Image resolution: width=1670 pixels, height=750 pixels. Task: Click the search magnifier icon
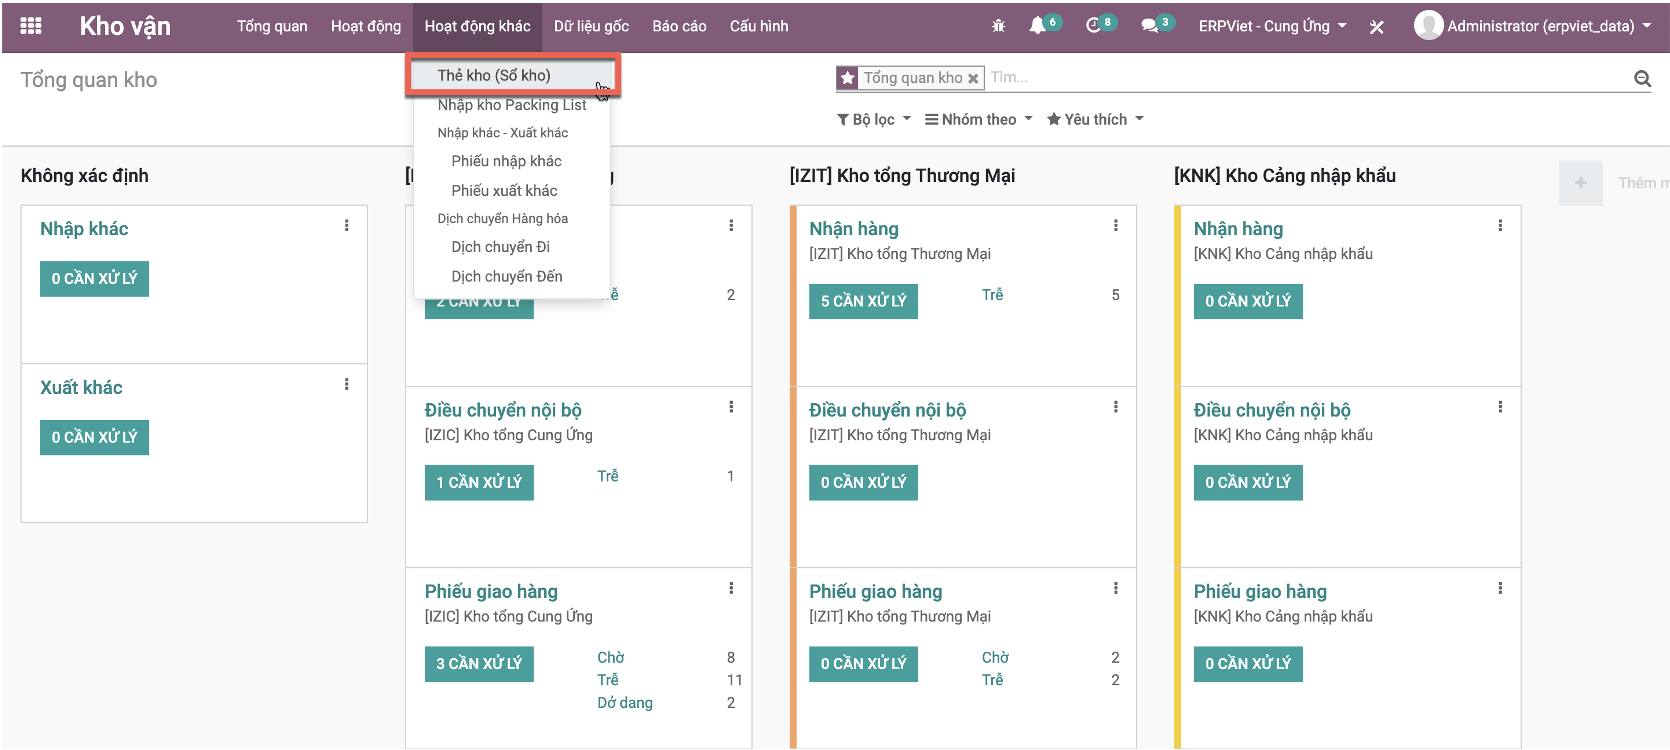coord(1642,78)
